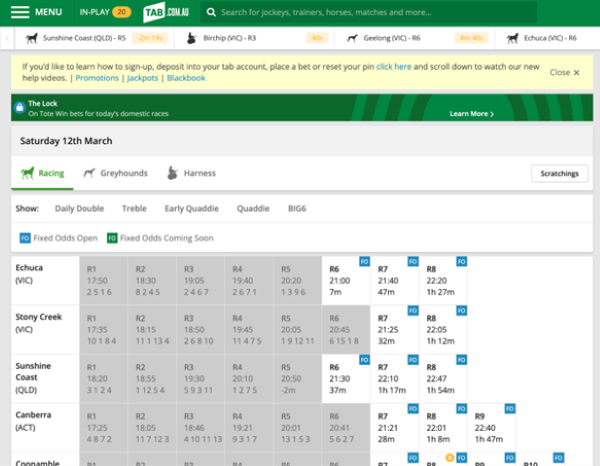600x466 pixels.
Task: Click horse icon beside Echuca R6 ticker
Action: pos(512,38)
